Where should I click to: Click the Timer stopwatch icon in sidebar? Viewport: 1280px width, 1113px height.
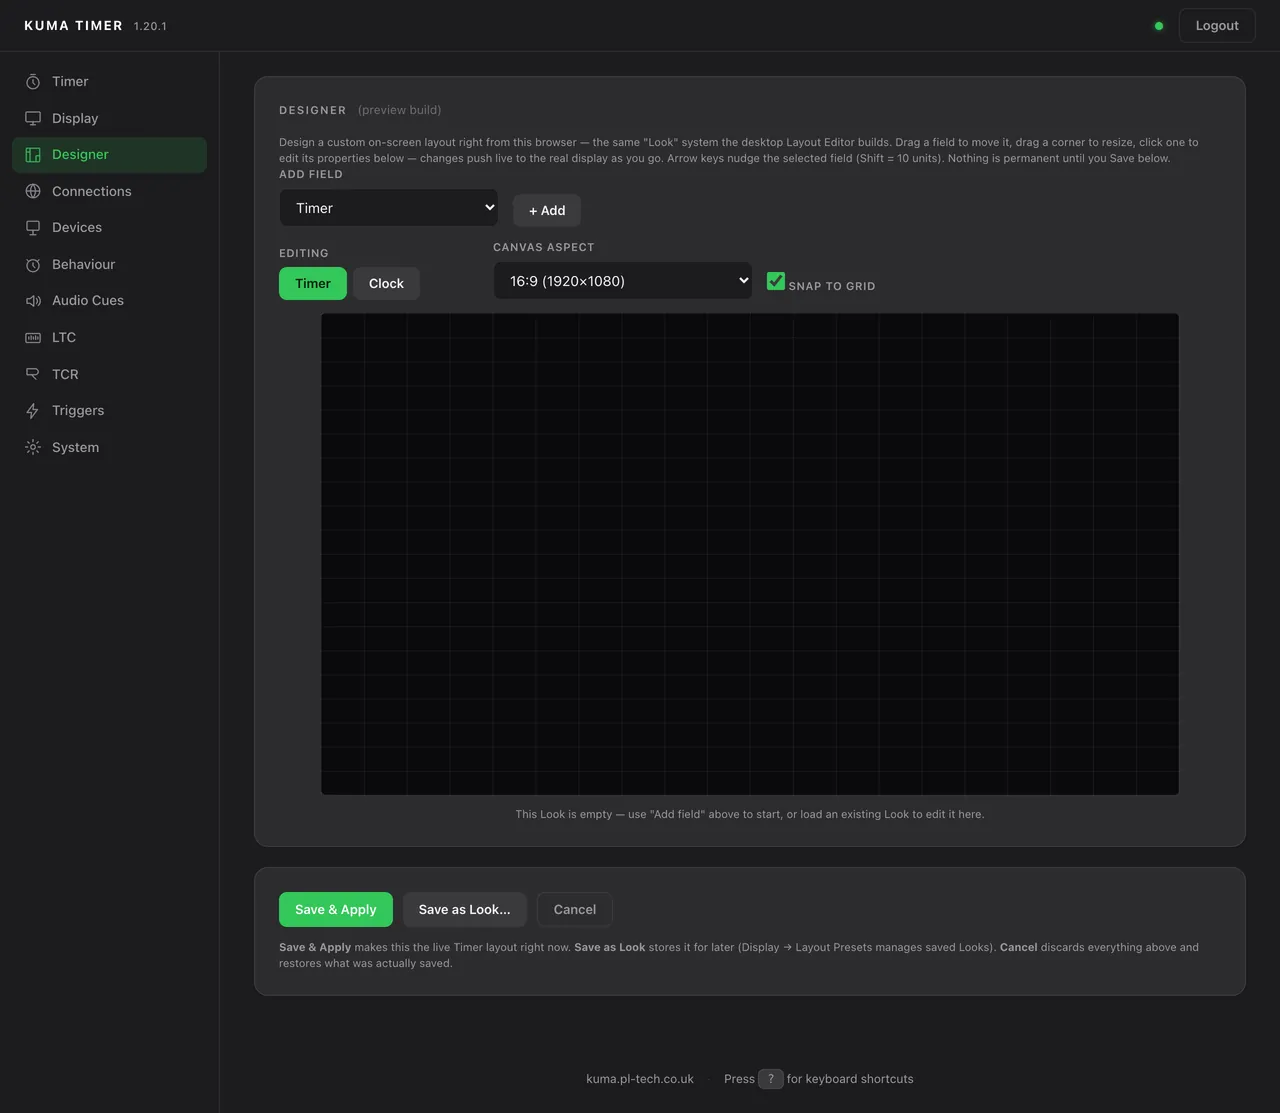tap(33, 82)
